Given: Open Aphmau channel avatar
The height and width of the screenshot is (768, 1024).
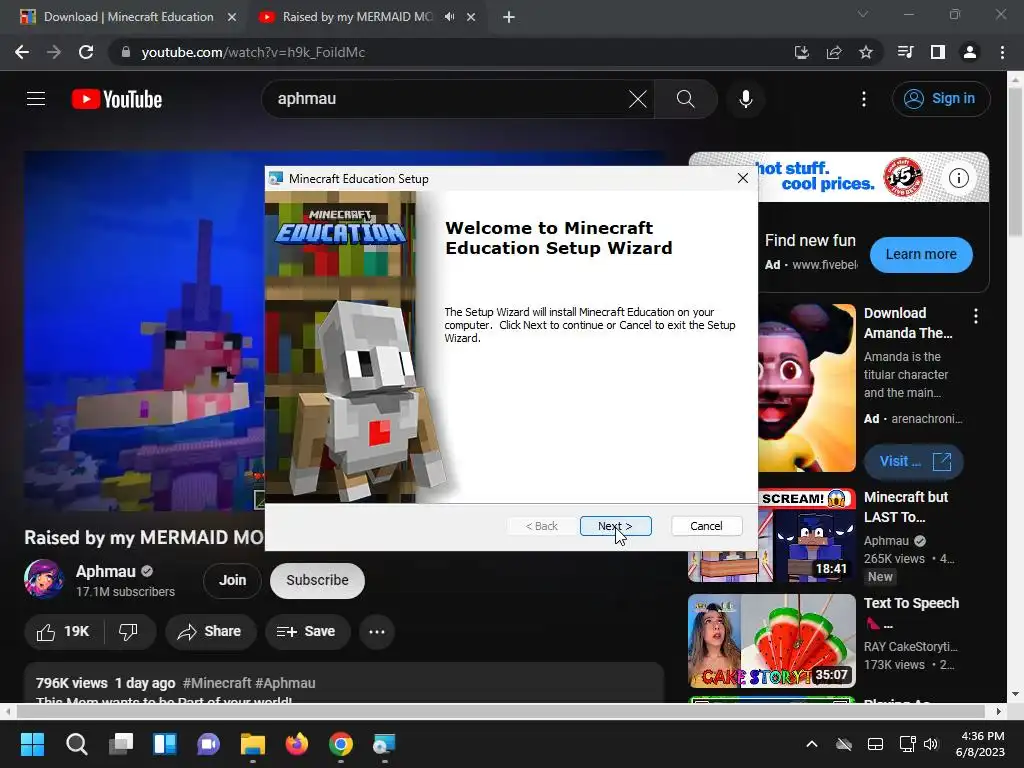Looking at the screenshot, I should point(44,579).
